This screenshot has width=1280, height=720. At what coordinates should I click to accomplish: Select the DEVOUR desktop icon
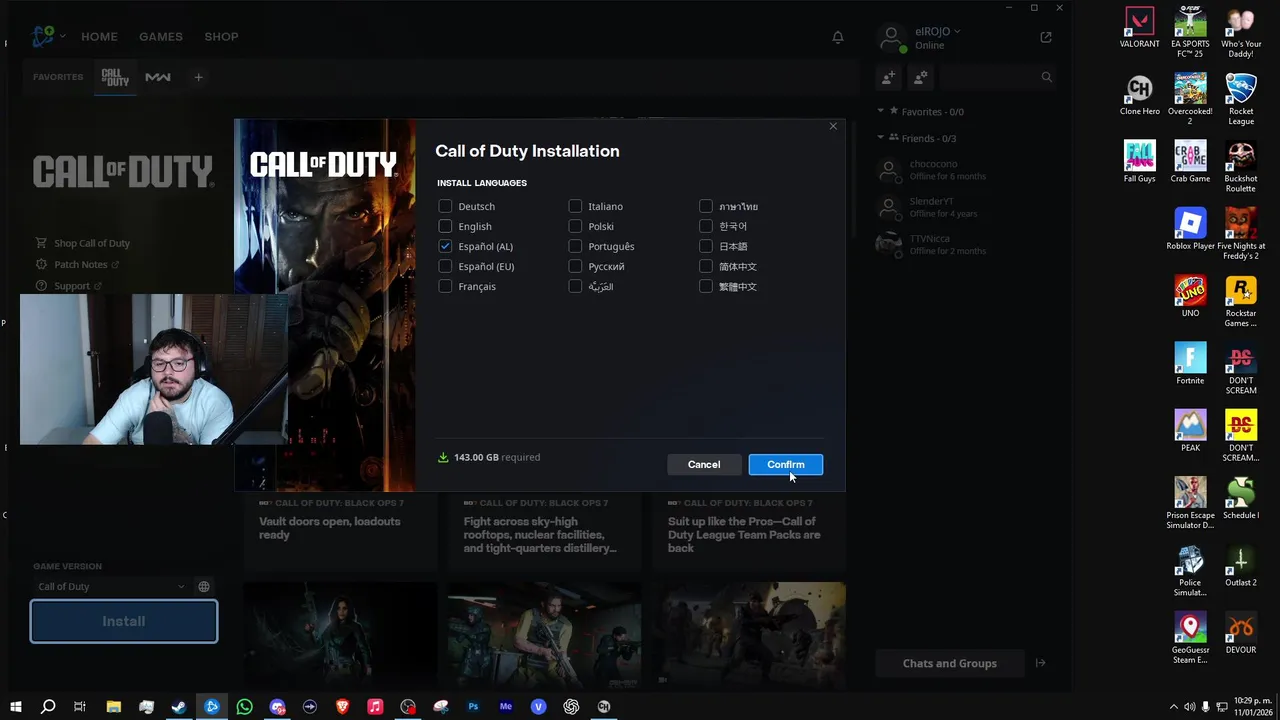pos(1241,632)
